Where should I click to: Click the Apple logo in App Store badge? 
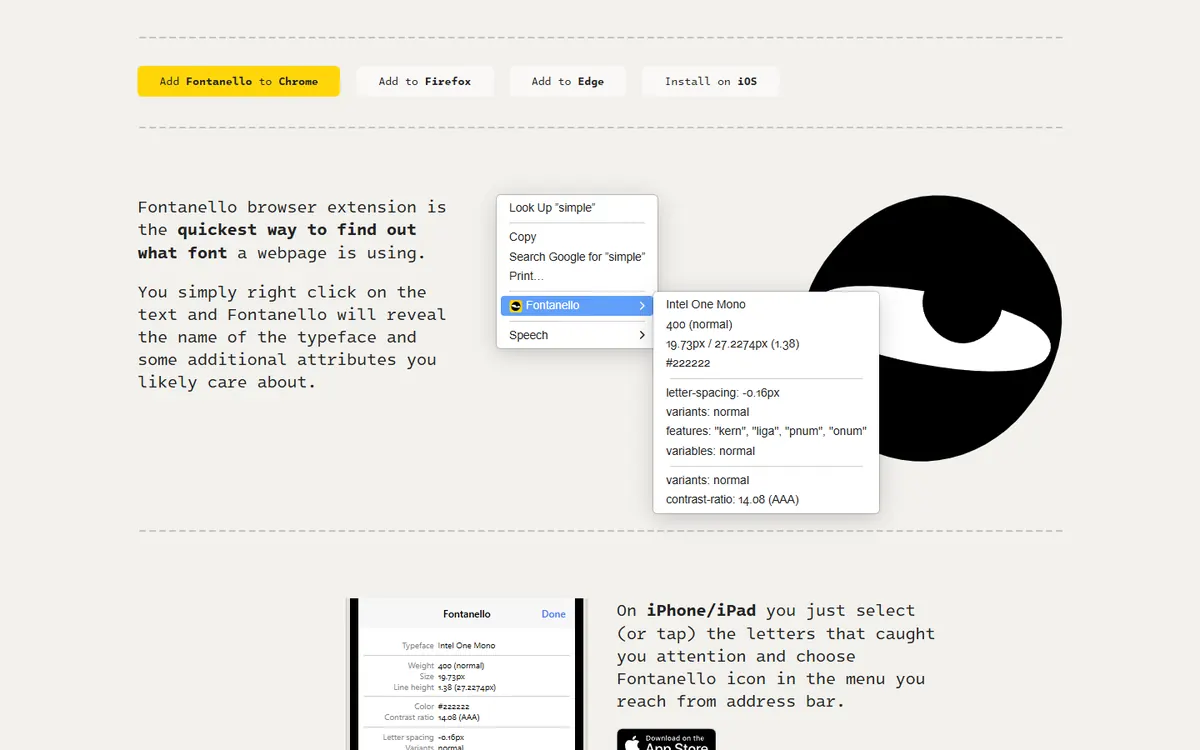pos(632,743)
